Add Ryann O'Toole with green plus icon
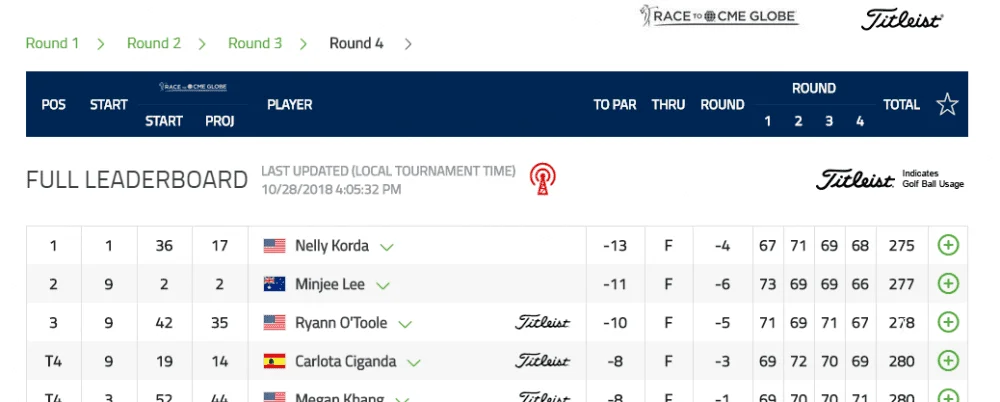The image size is (1000, 402). [x=948, y=322]
